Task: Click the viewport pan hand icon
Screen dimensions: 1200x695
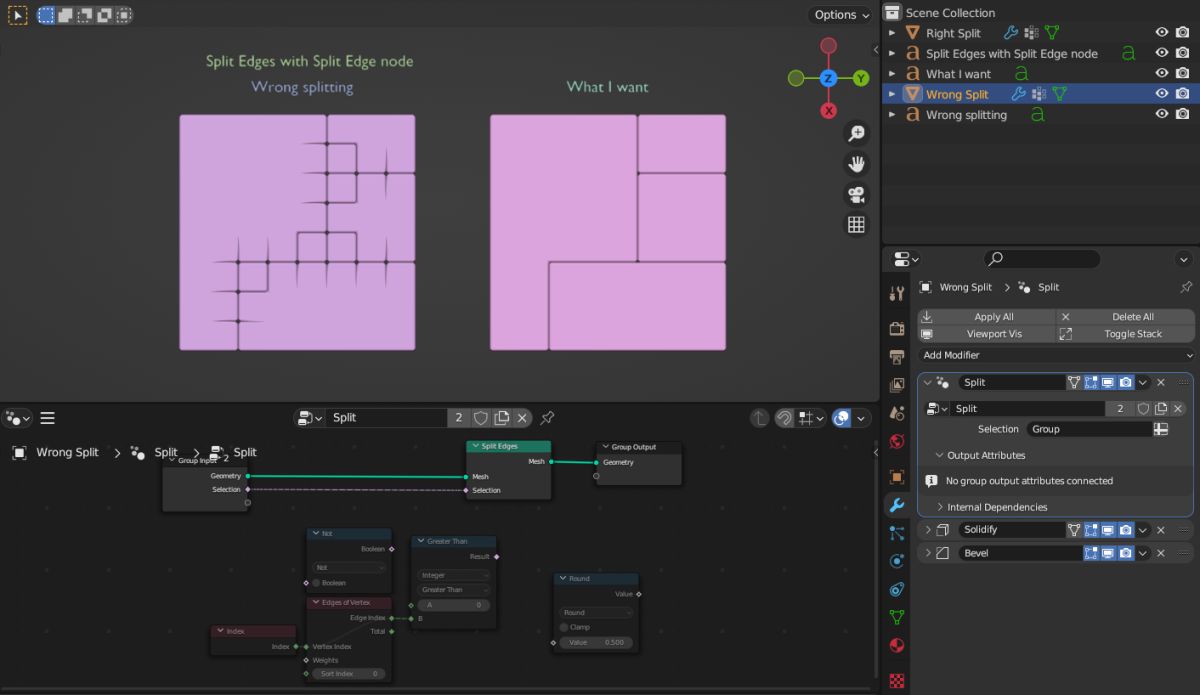Action: point(856,163)
